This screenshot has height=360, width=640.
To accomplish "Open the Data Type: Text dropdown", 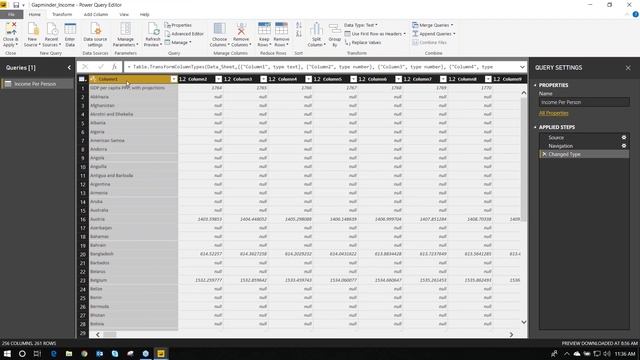I will 361,25.
